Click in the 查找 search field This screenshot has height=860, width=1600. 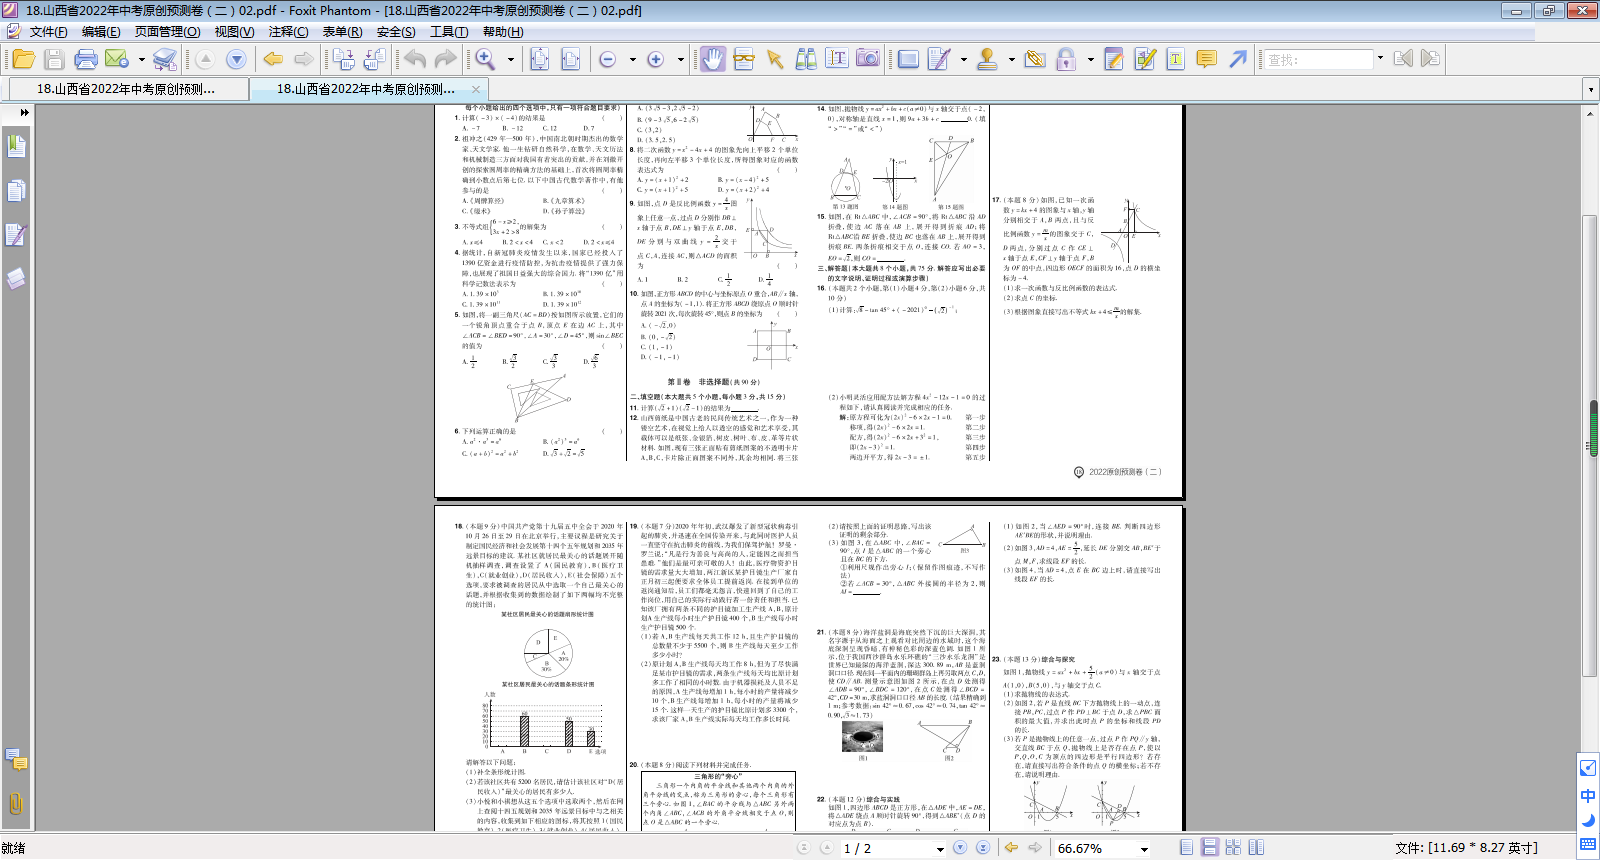click(x=1319, y=60)
